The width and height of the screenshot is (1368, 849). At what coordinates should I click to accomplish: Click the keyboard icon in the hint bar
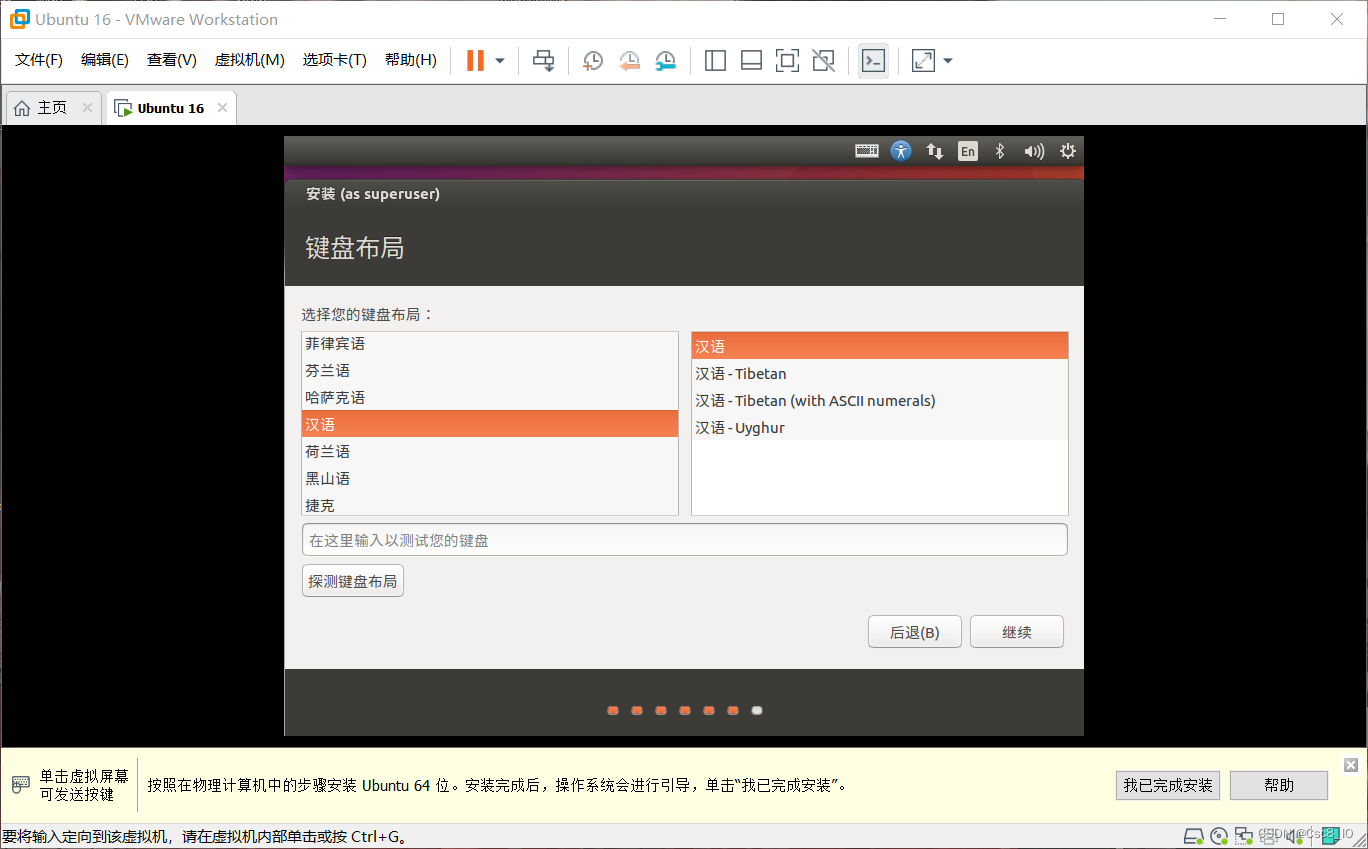pos(20,784)
